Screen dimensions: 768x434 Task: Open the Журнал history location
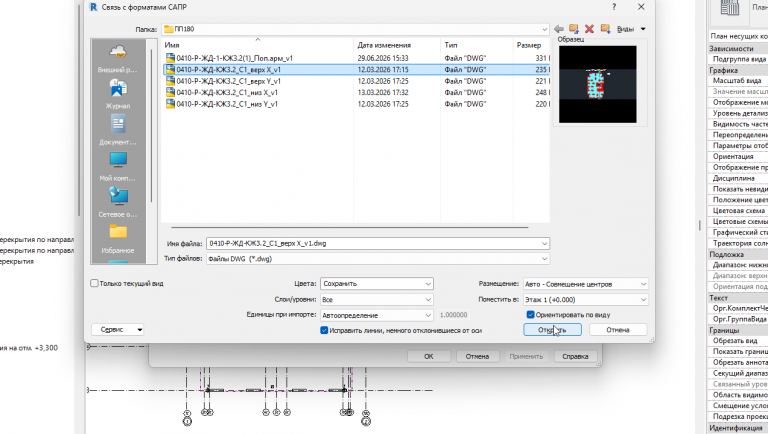click(x=118, y=94)
